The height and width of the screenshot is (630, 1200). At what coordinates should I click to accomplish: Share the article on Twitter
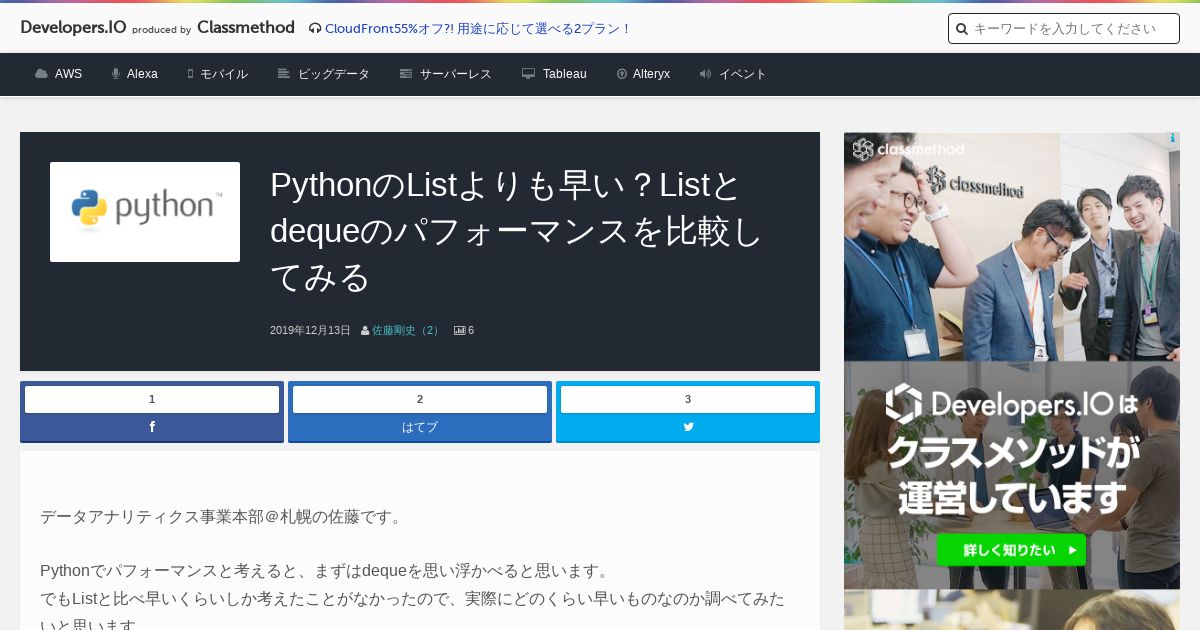(688, 427)
